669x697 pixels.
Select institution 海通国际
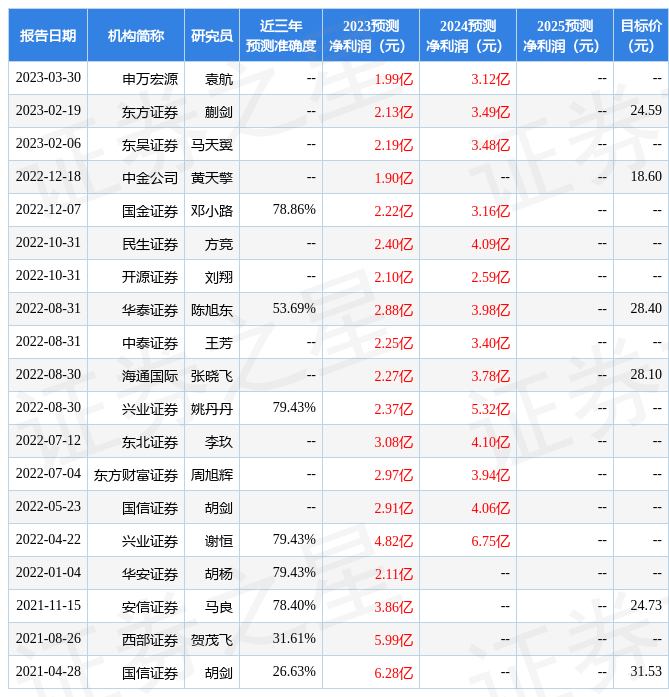pyautogui.click(x=150, y=375)
